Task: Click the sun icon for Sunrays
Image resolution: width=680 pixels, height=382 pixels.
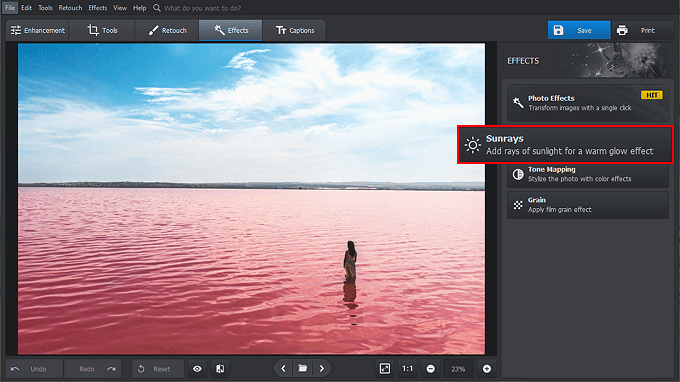Action: click(x=473, y=145)
